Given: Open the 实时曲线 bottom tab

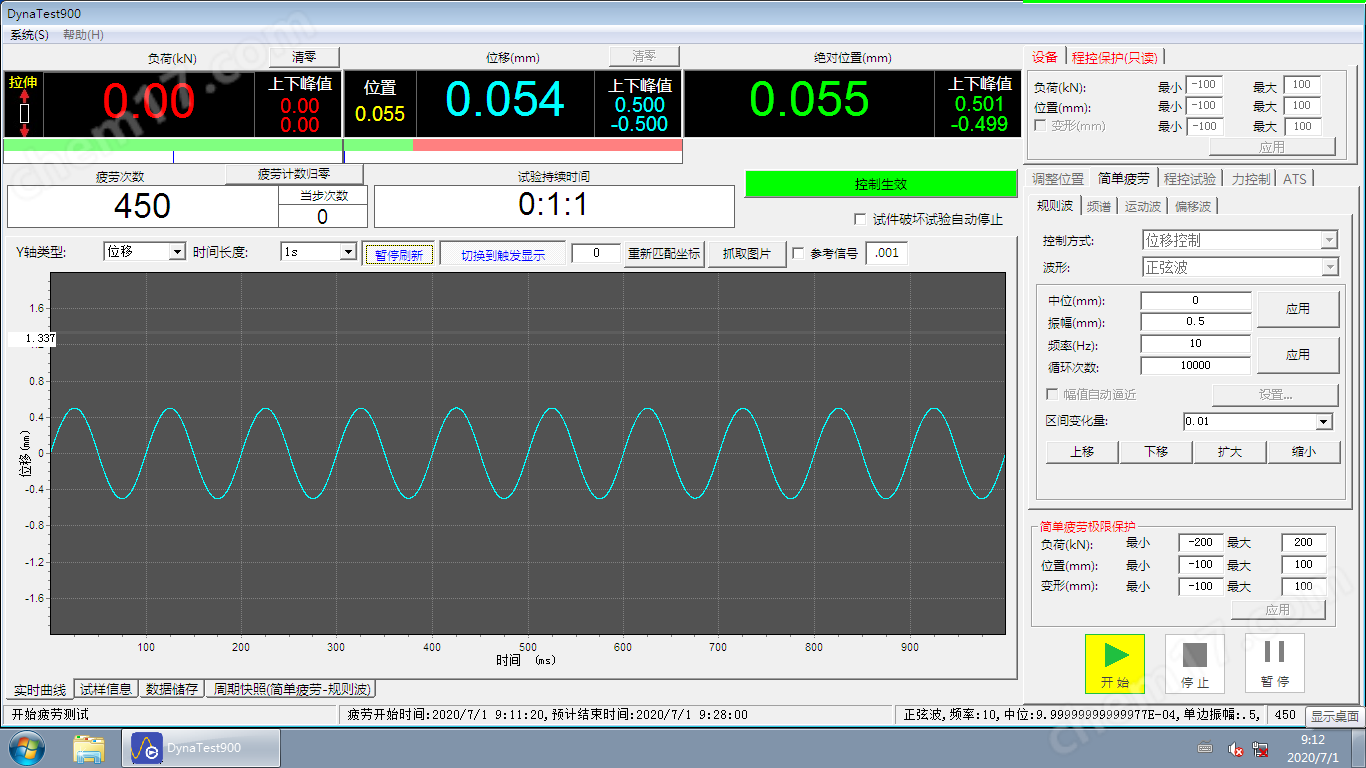Looking at the screenshot, I should [x=39, y=689].
